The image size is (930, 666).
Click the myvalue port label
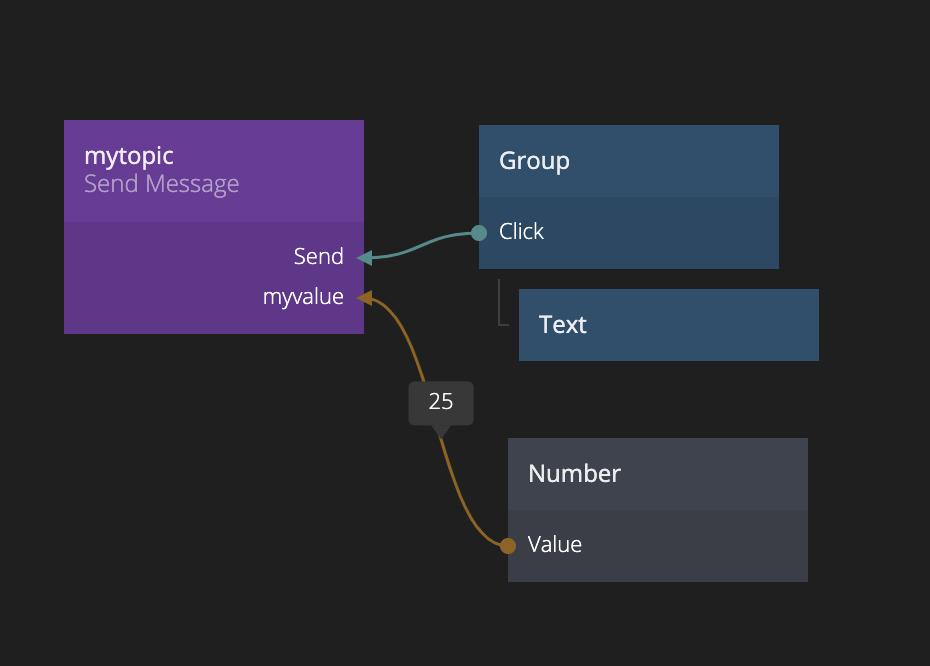click(303, 297)
